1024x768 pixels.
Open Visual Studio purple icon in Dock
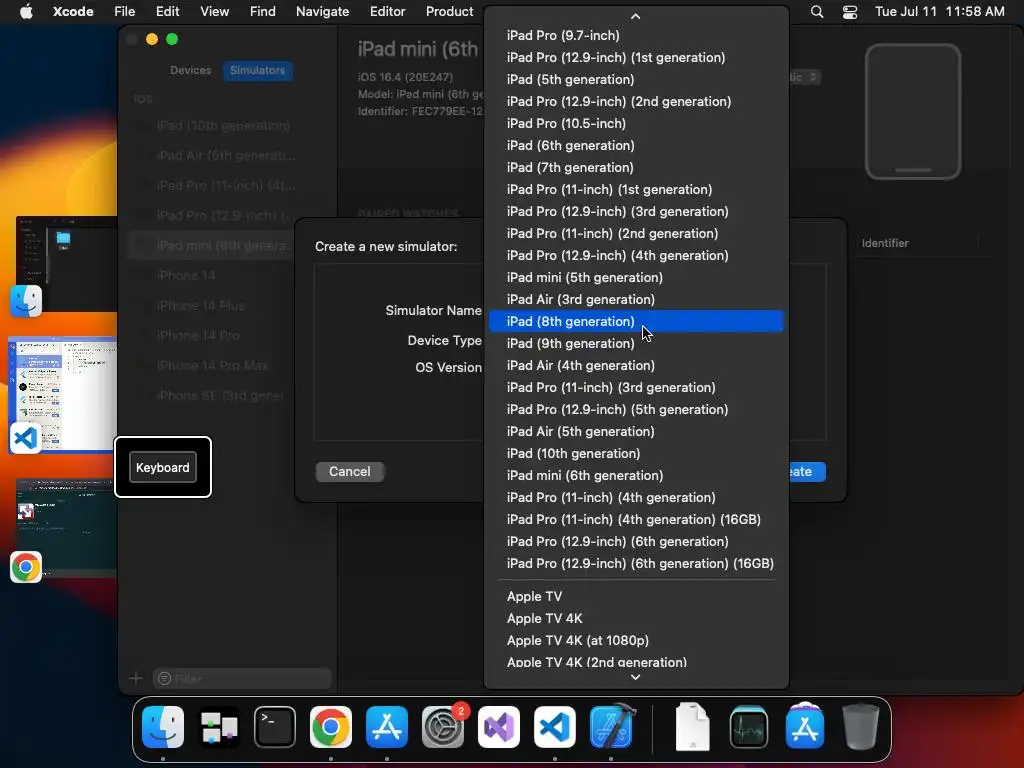[x=499, y=727]
